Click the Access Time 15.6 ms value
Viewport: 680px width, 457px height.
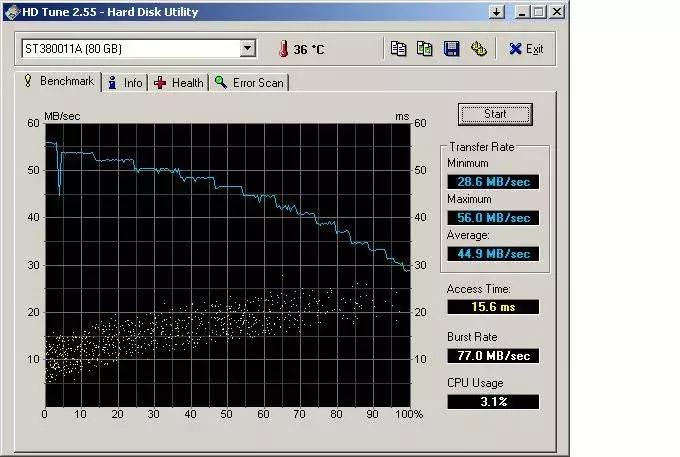point(493,307)
